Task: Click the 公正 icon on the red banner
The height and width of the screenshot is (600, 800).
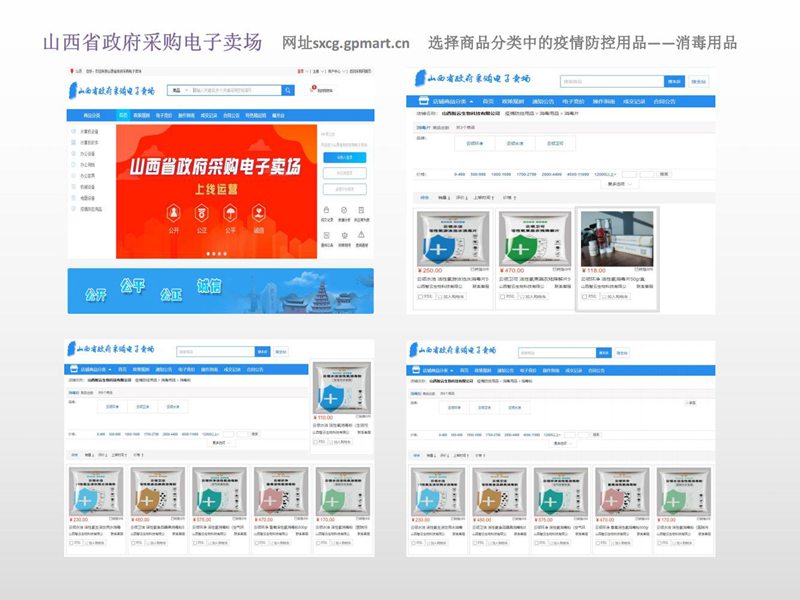Action: pos(203,212)
